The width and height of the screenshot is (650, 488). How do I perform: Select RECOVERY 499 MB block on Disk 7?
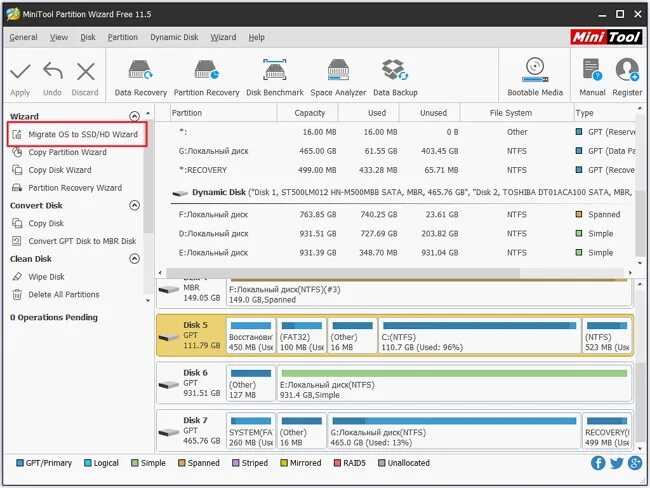tap(607, 431)
